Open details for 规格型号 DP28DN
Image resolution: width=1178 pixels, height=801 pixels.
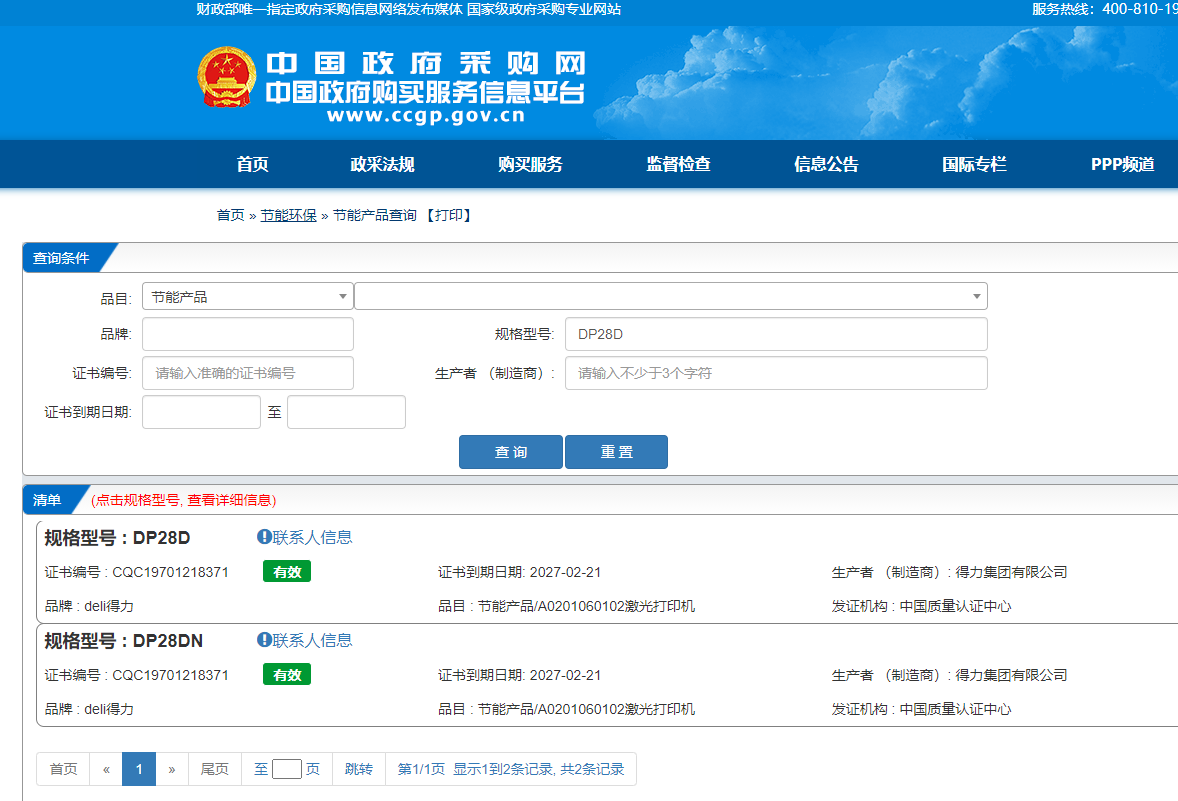coord(124,641)
